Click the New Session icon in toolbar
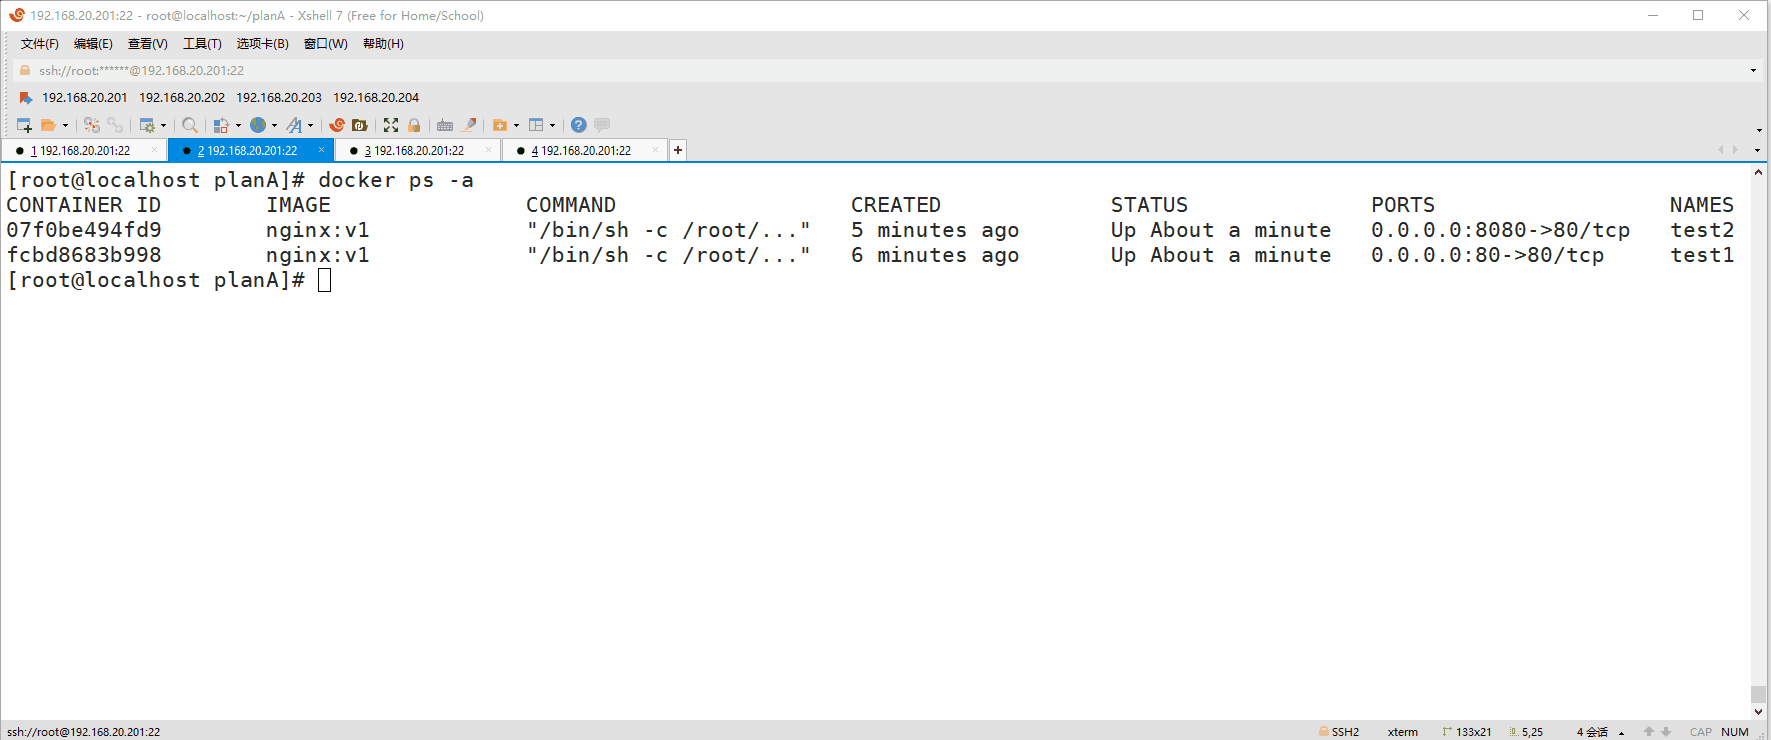The image size is (1771, 740). [24, 125]
